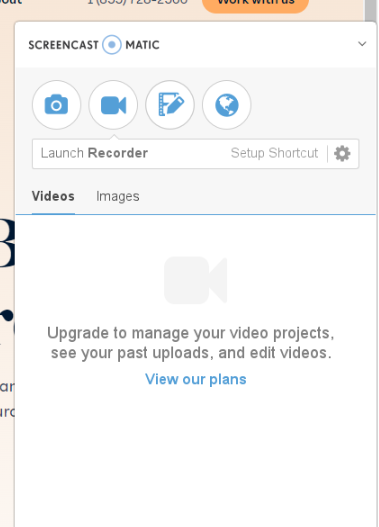Screen dimensions: 379x527
Task: Open the View our plans link
Action: [x=196, y=379]
